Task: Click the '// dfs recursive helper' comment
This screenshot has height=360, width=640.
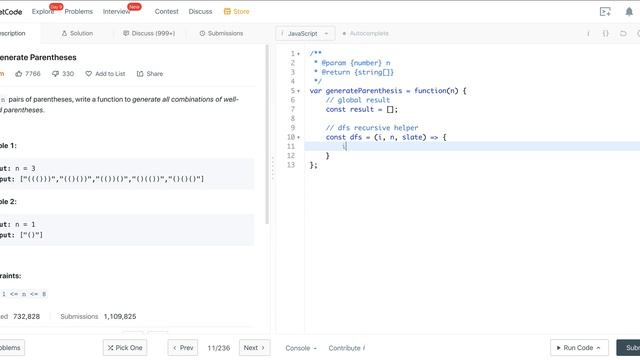Action: coord(372,128)
